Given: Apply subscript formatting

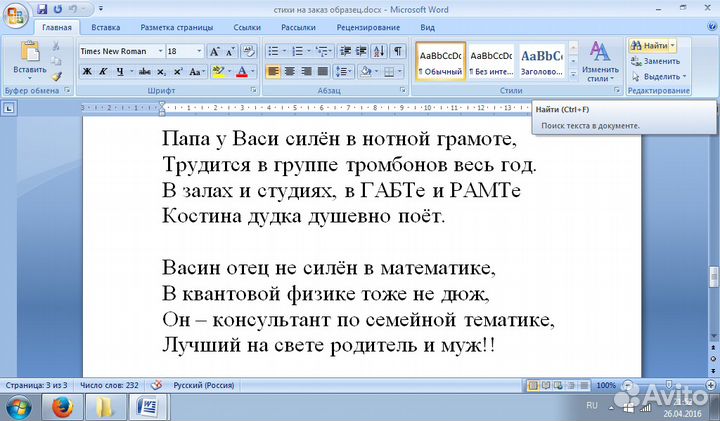Looking at the screenshot, I should [161, 72].
